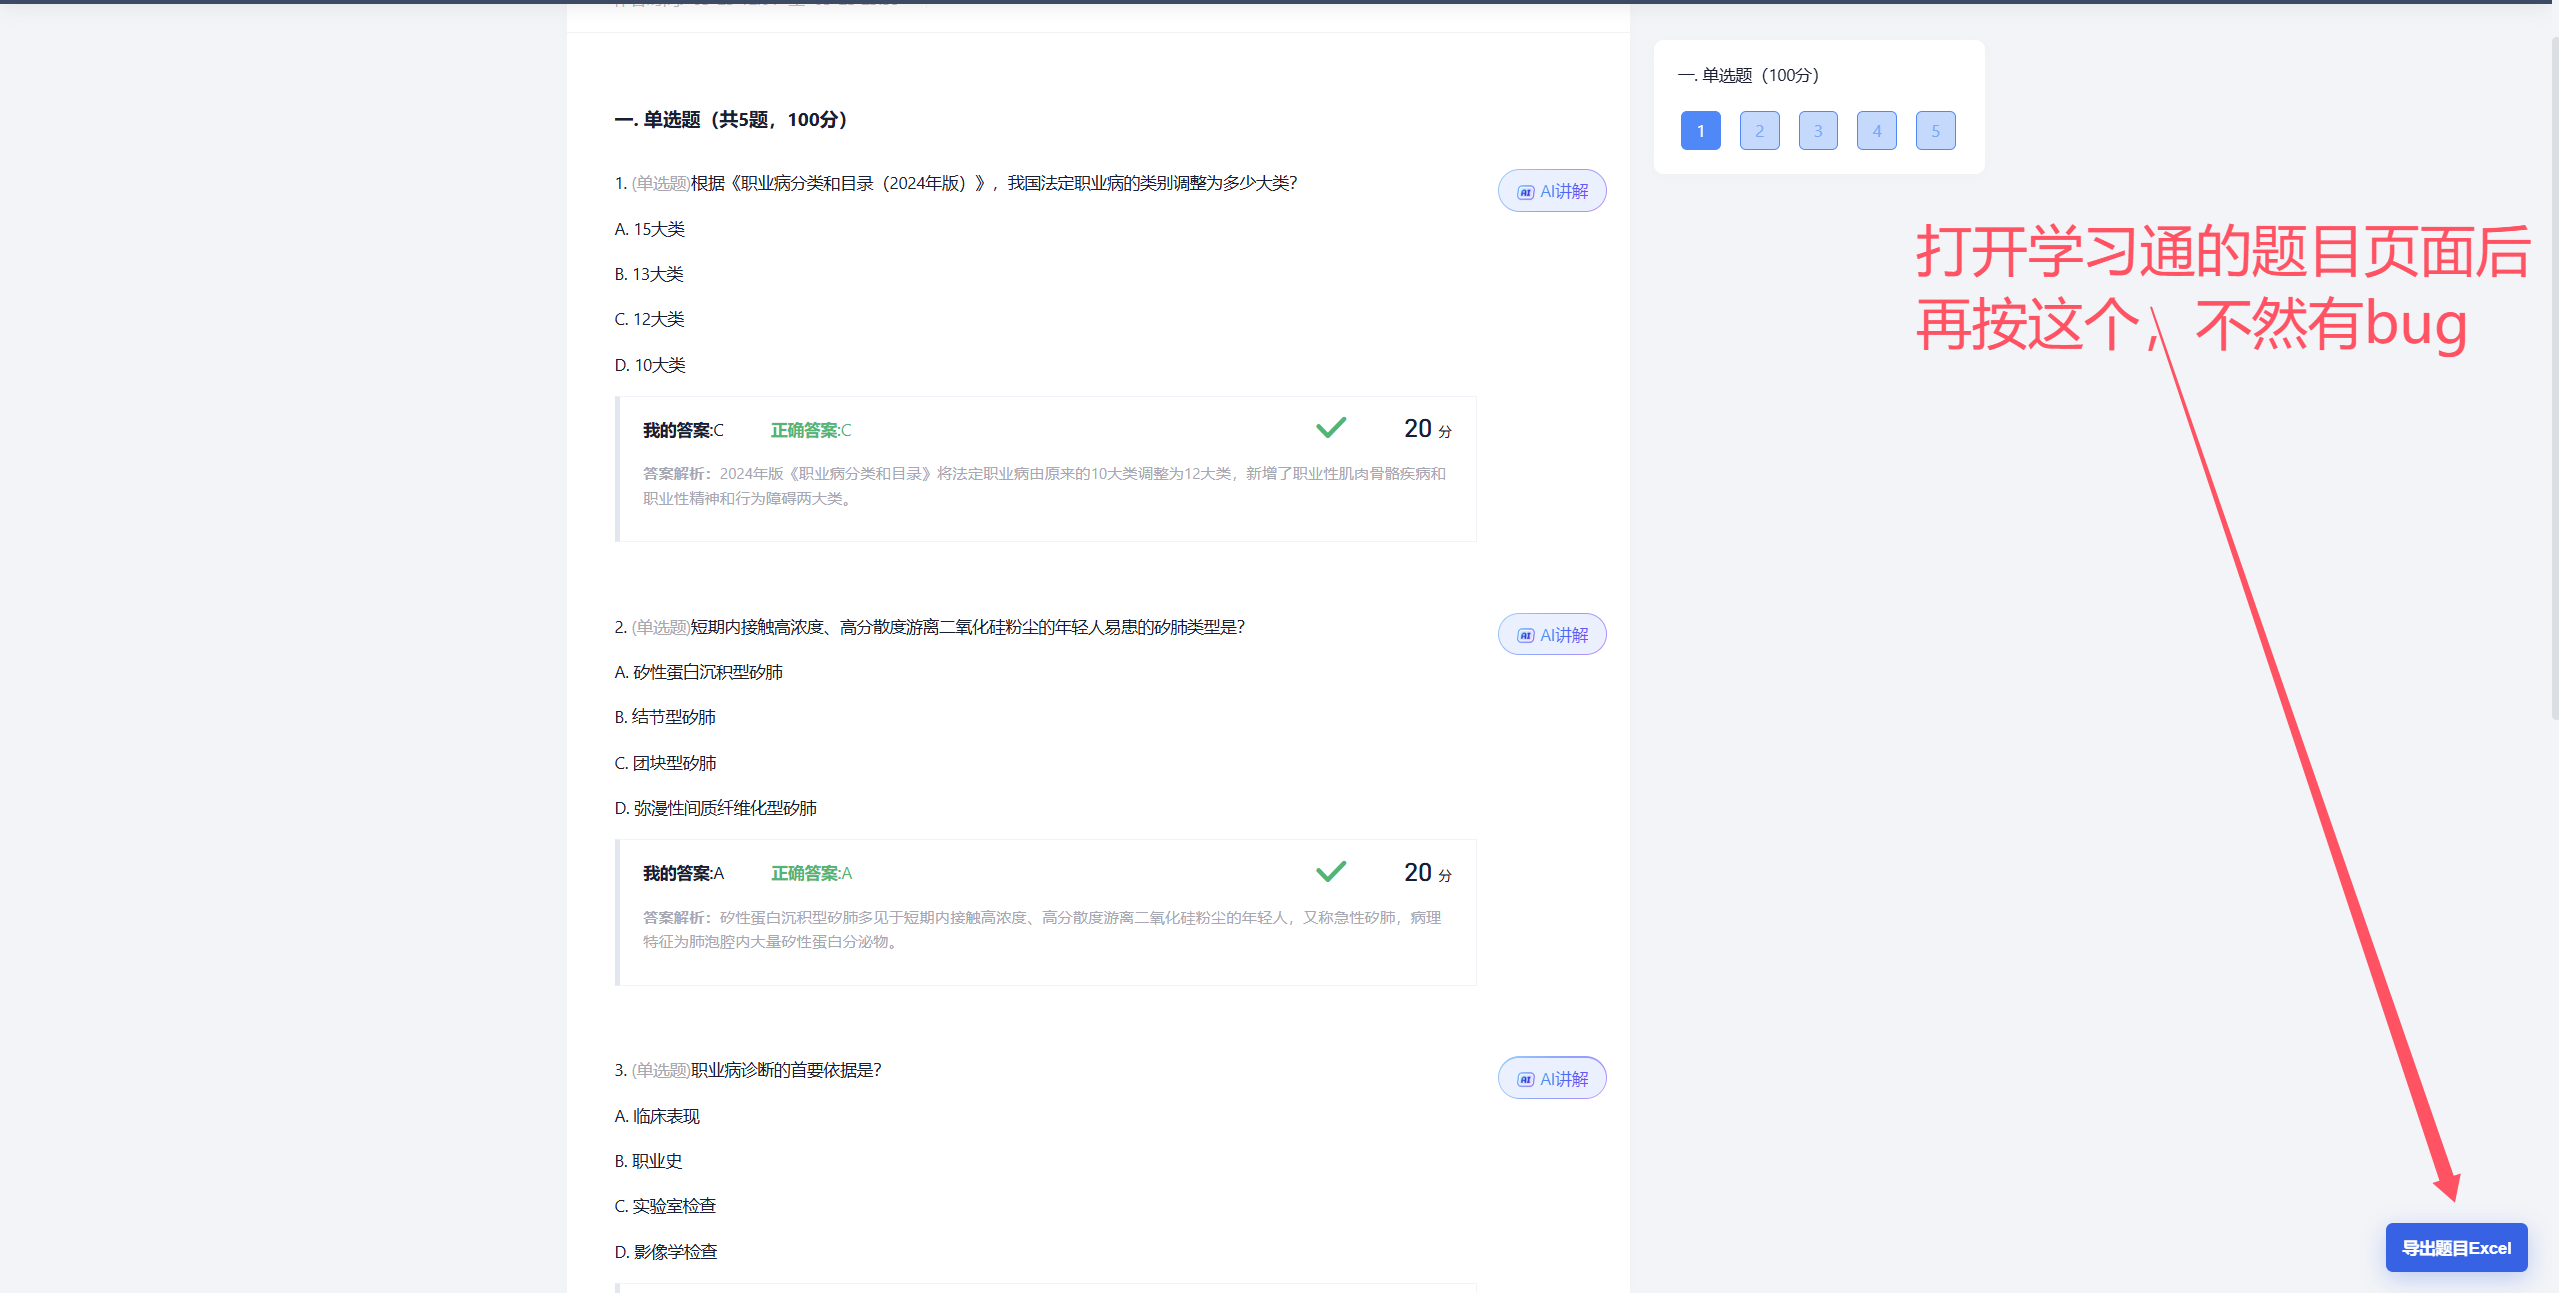The width and height of the screenshot is (2559, 1293).
Task: Click the 一. 单选题 (100分) sidebar heading
Action: 1748,76
